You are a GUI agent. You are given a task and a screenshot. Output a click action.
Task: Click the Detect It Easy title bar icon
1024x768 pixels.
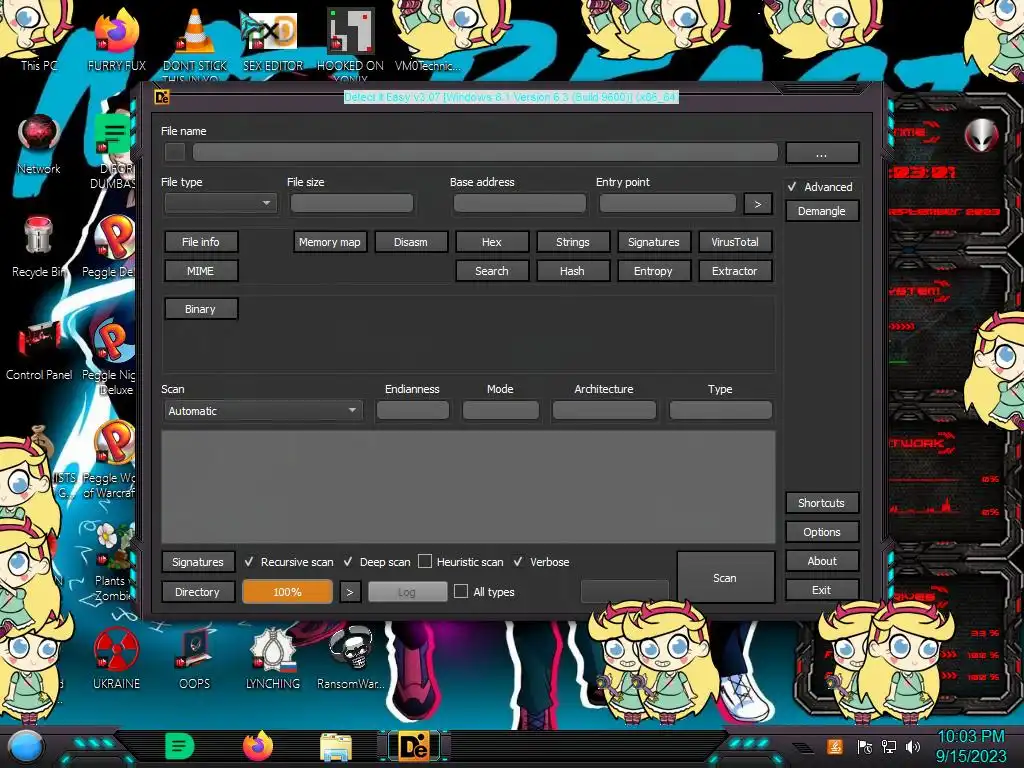coord(162,97)
